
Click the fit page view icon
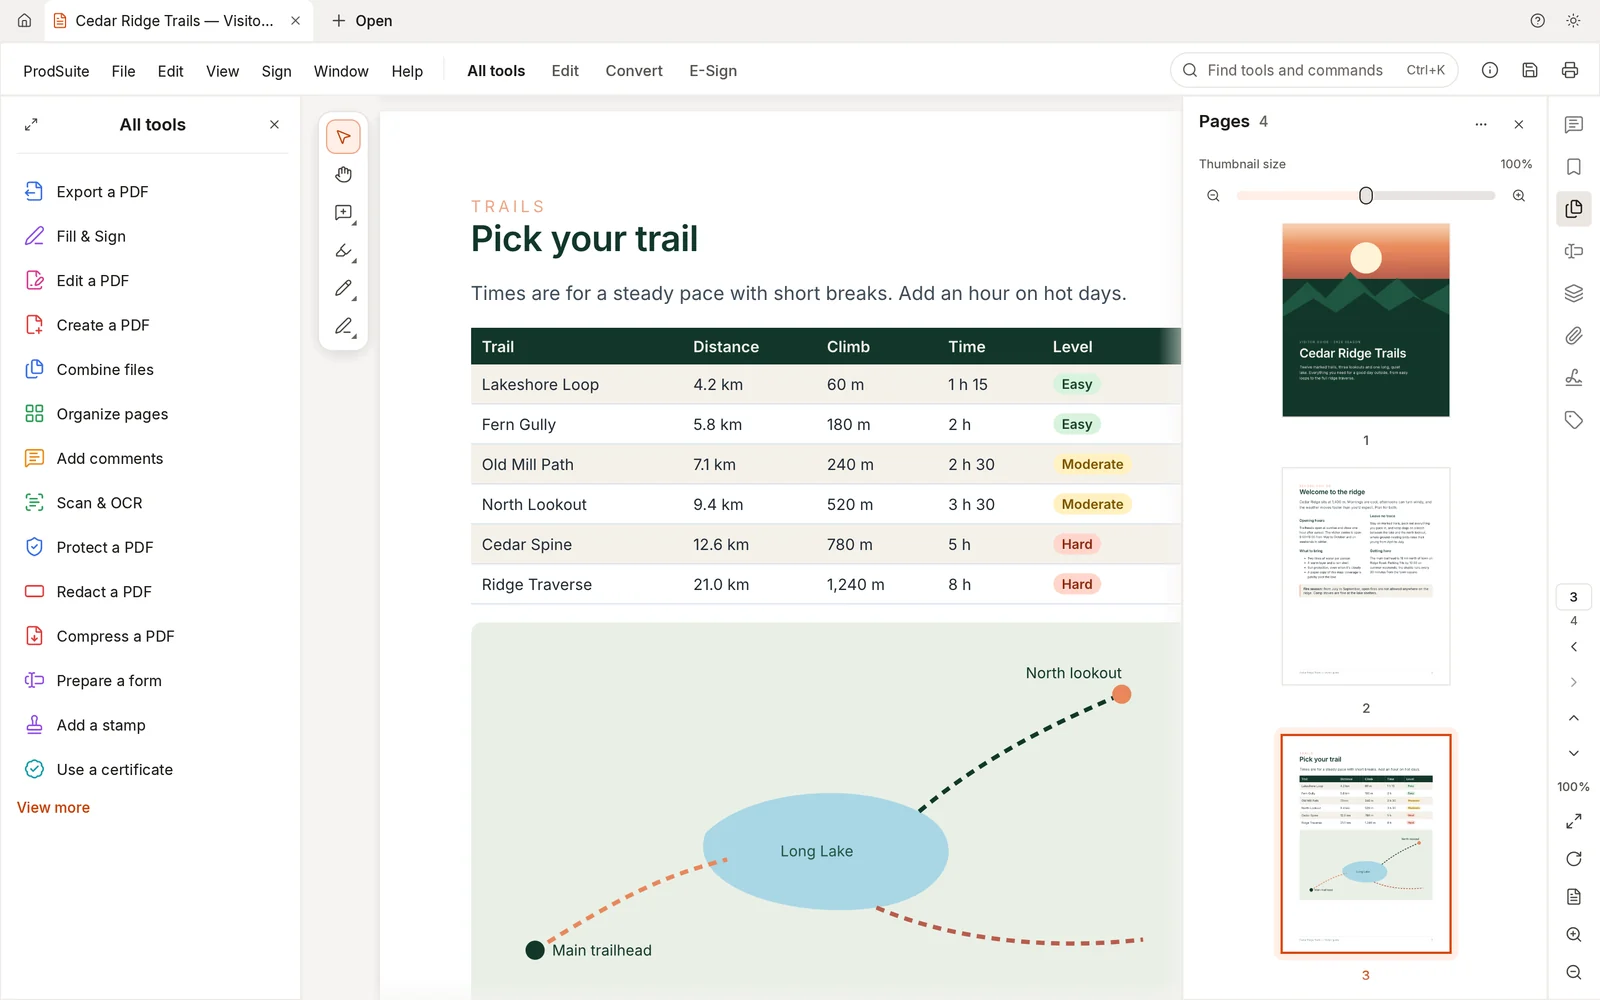click(1574, 821)
